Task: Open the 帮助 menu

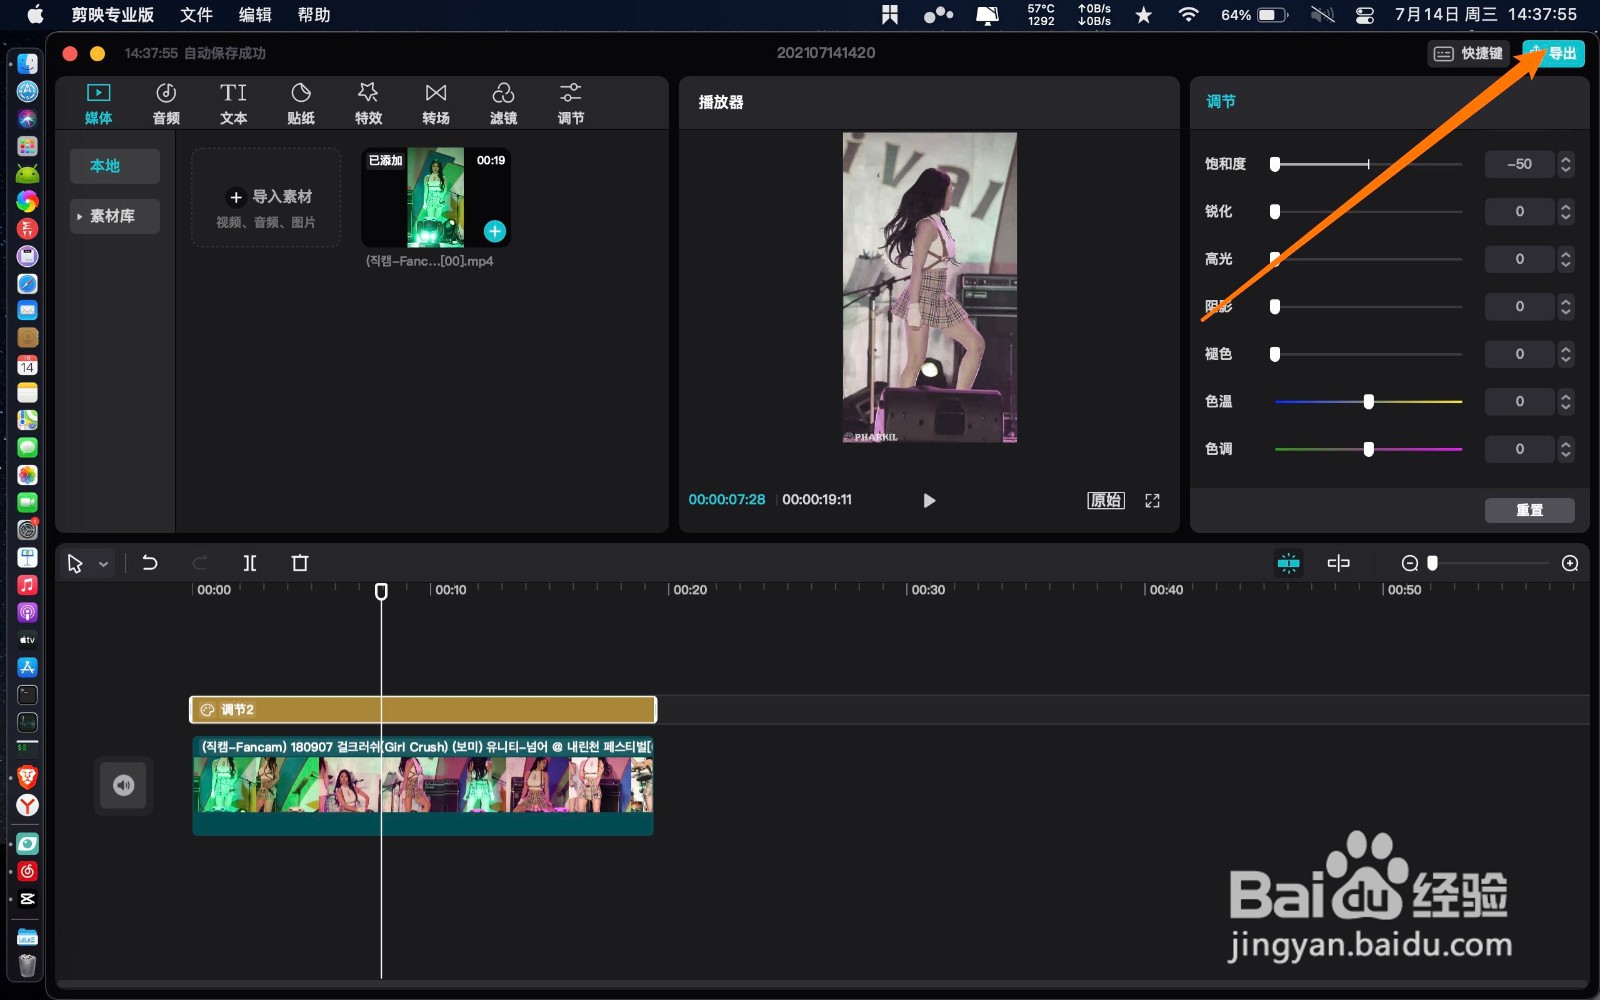Action: pos(314,15)
